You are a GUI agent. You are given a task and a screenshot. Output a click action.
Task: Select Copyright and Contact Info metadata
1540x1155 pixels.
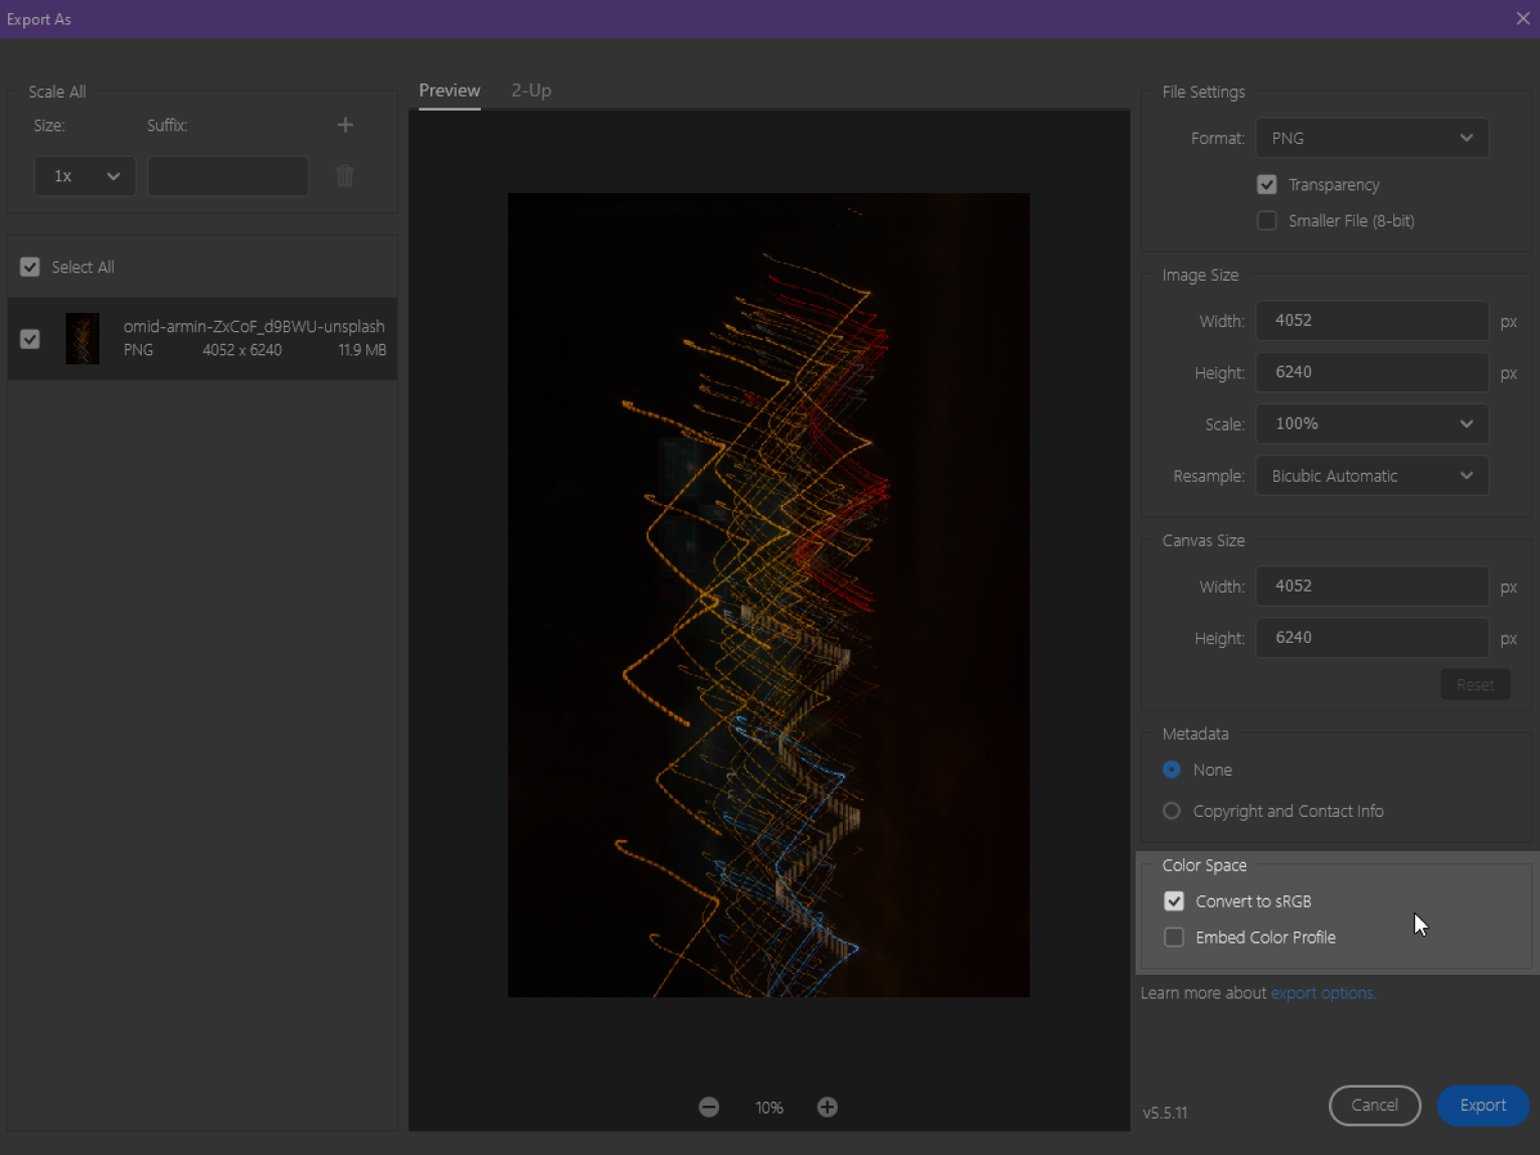coord(1172,811)
